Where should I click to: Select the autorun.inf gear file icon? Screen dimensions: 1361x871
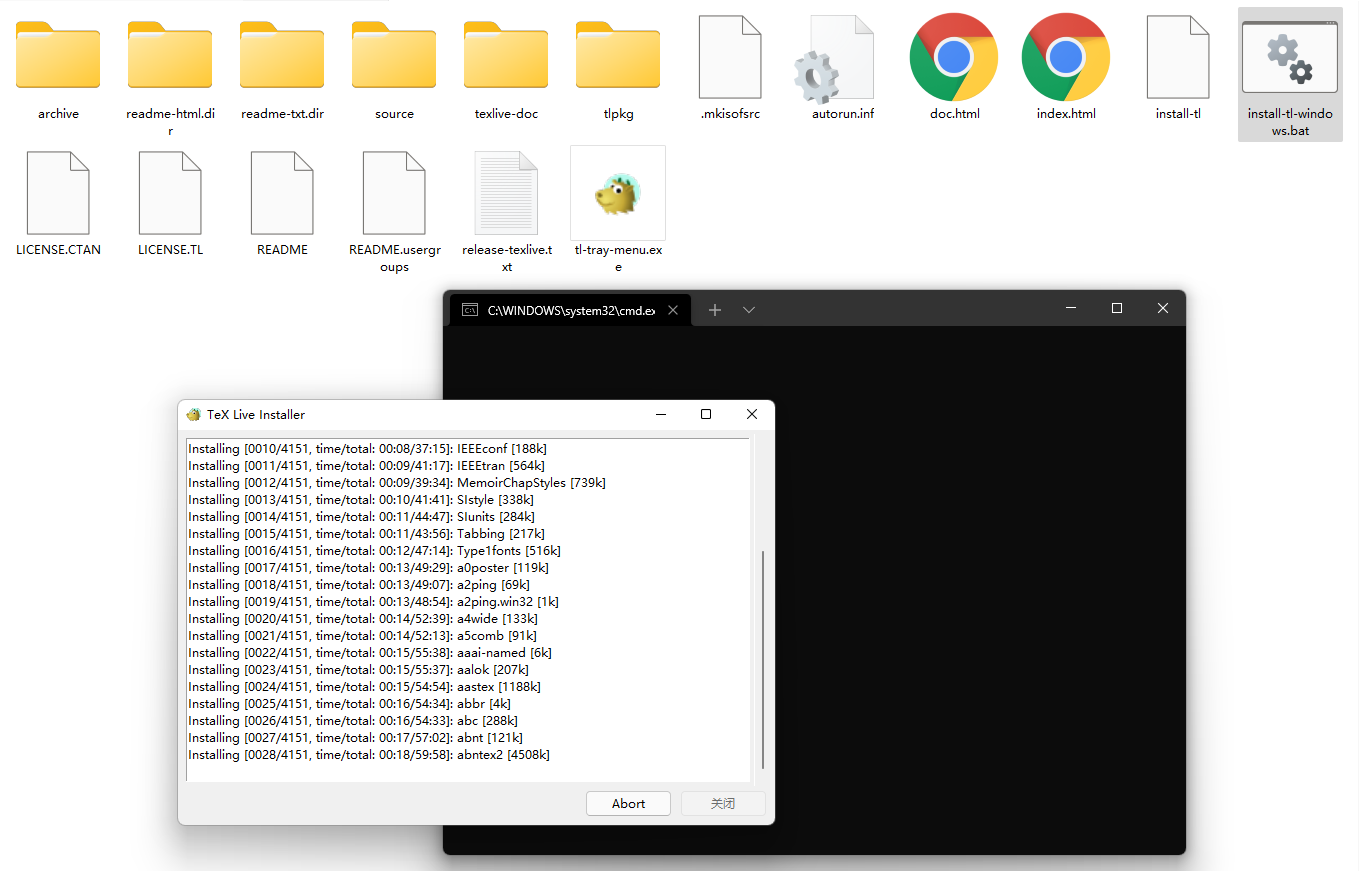[835, 59]
